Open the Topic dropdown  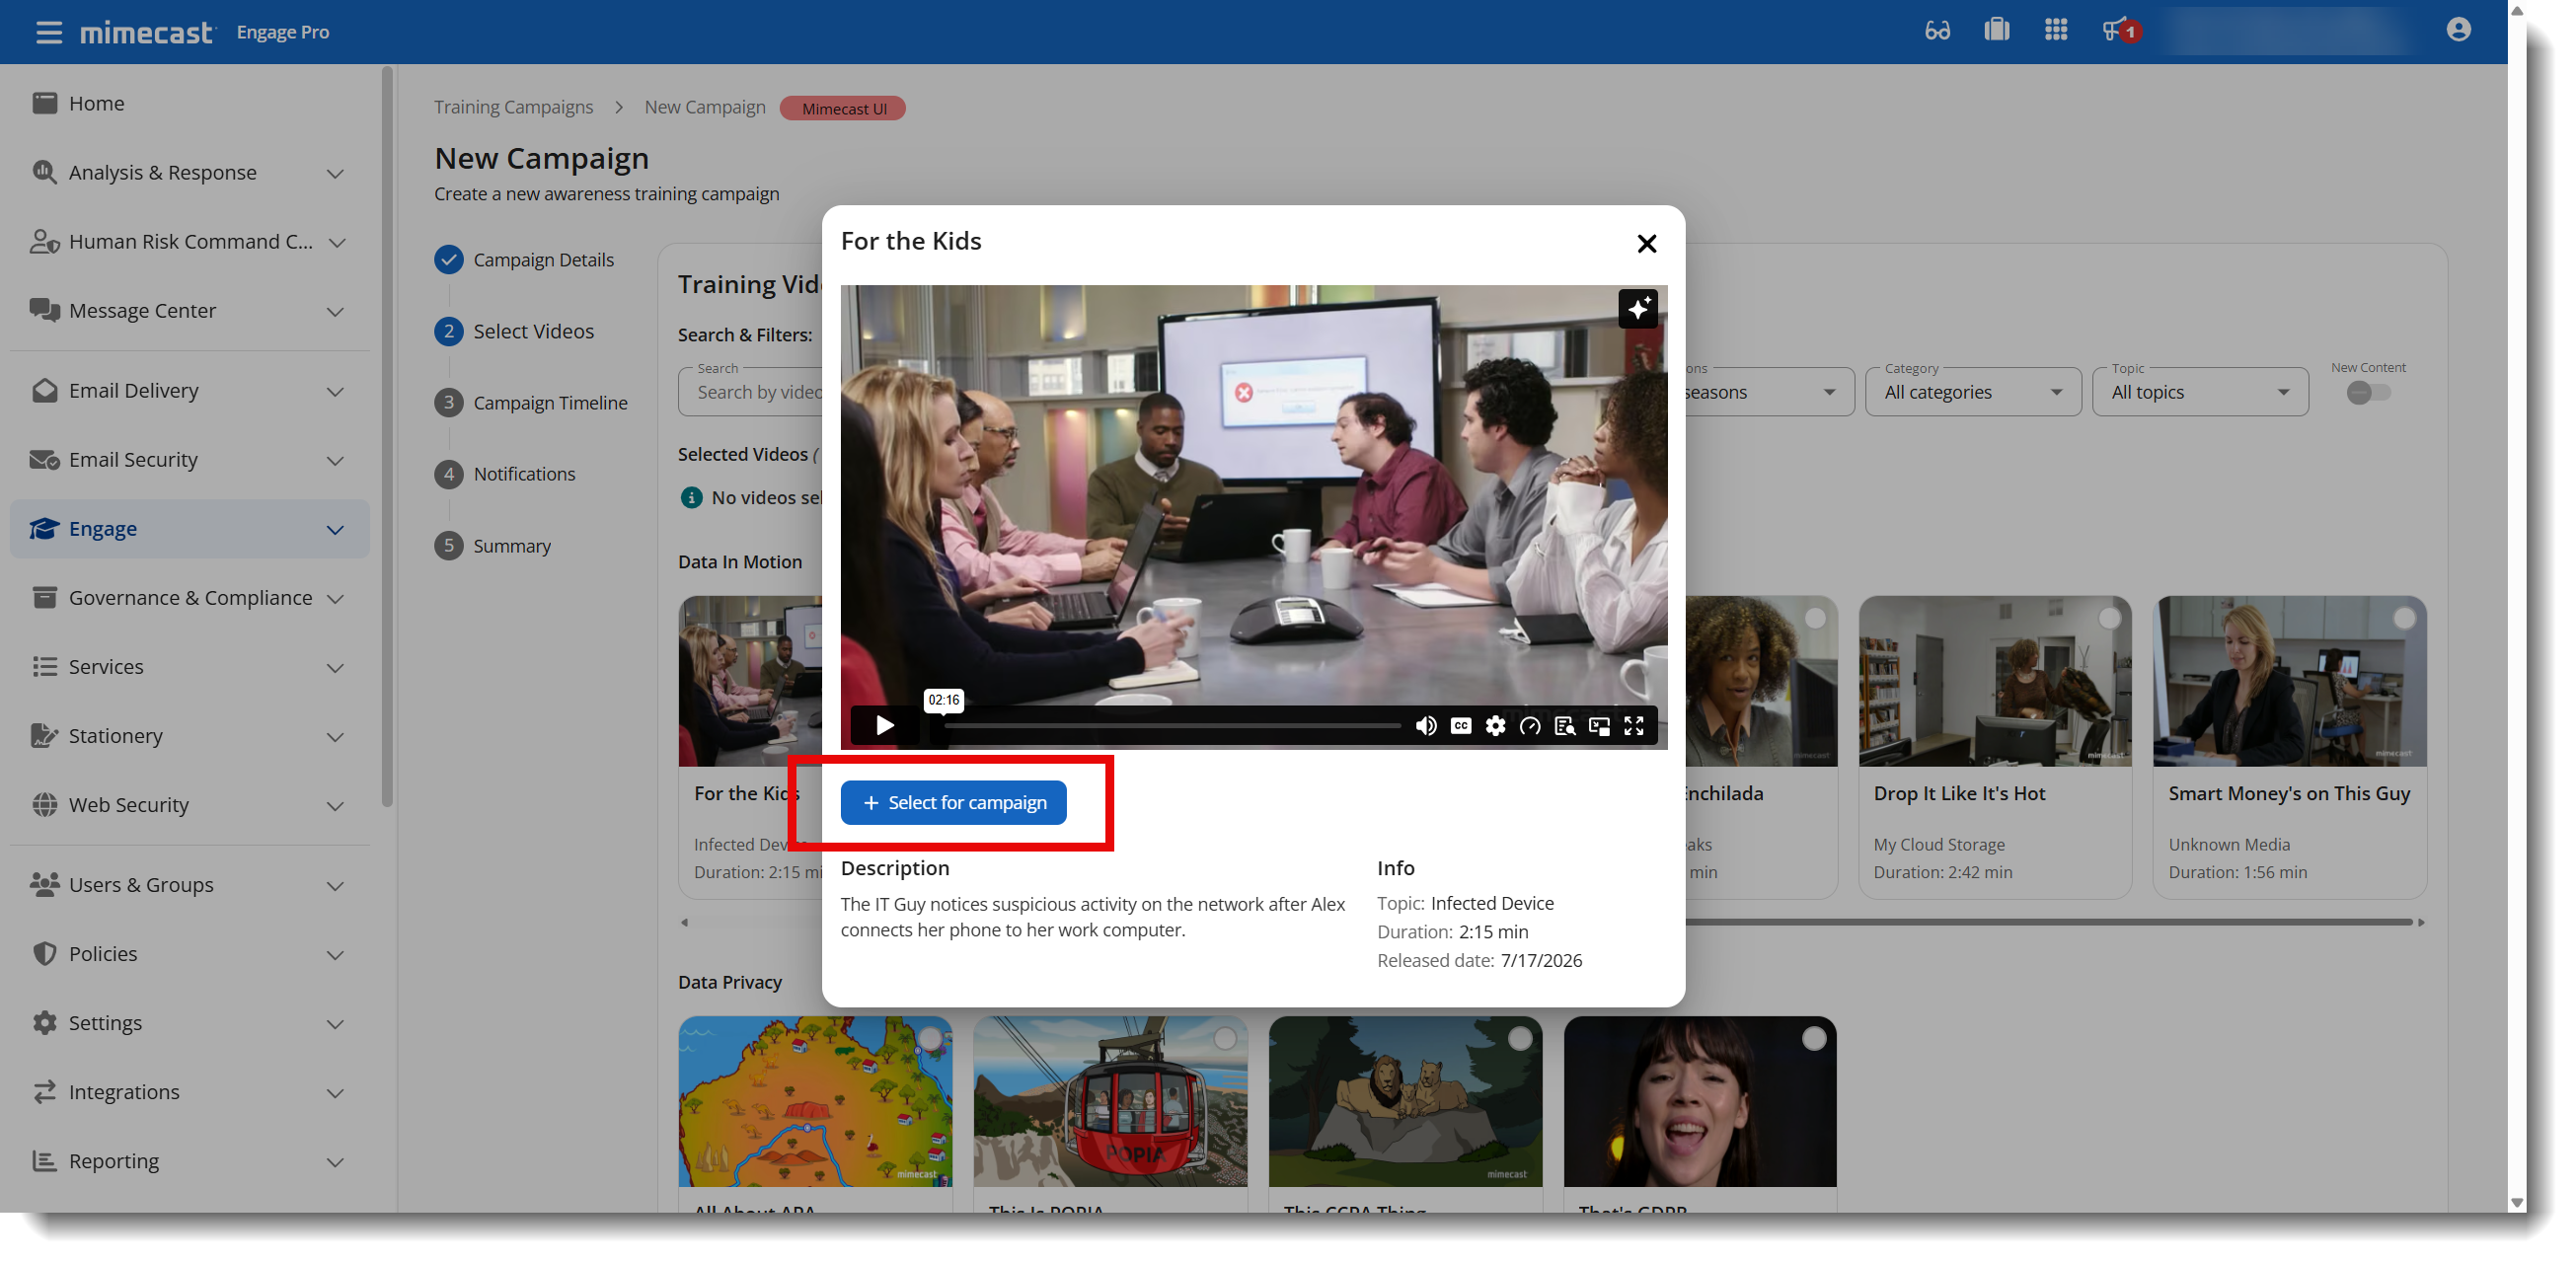[x=2199, y=391]
